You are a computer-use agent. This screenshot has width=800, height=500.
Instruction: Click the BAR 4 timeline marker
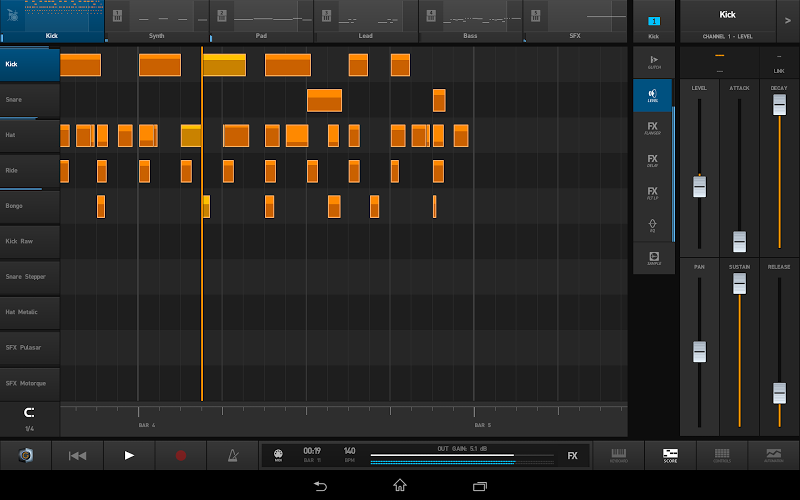147,425
